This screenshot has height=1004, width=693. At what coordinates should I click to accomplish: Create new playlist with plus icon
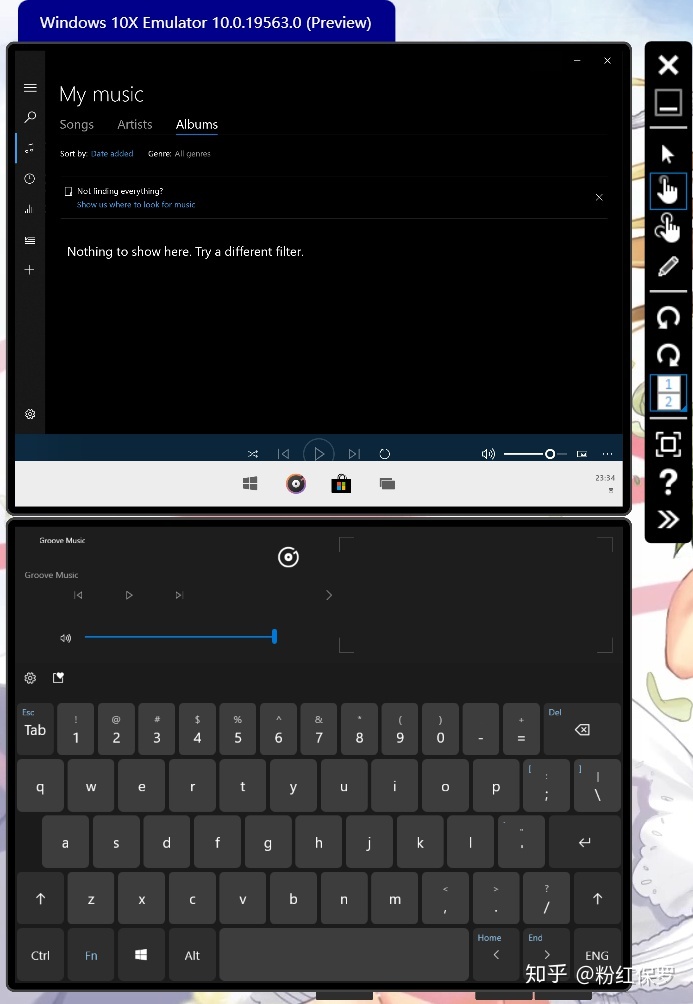(29, 270)
